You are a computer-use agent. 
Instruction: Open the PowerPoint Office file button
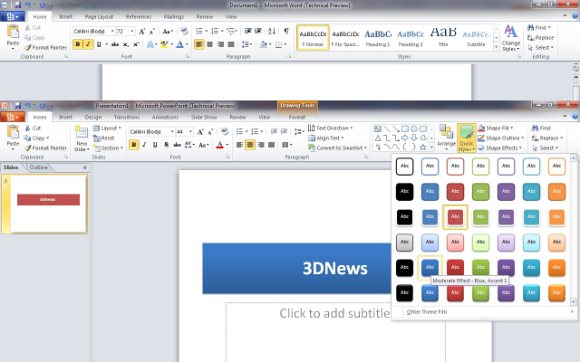coord(12,117)
